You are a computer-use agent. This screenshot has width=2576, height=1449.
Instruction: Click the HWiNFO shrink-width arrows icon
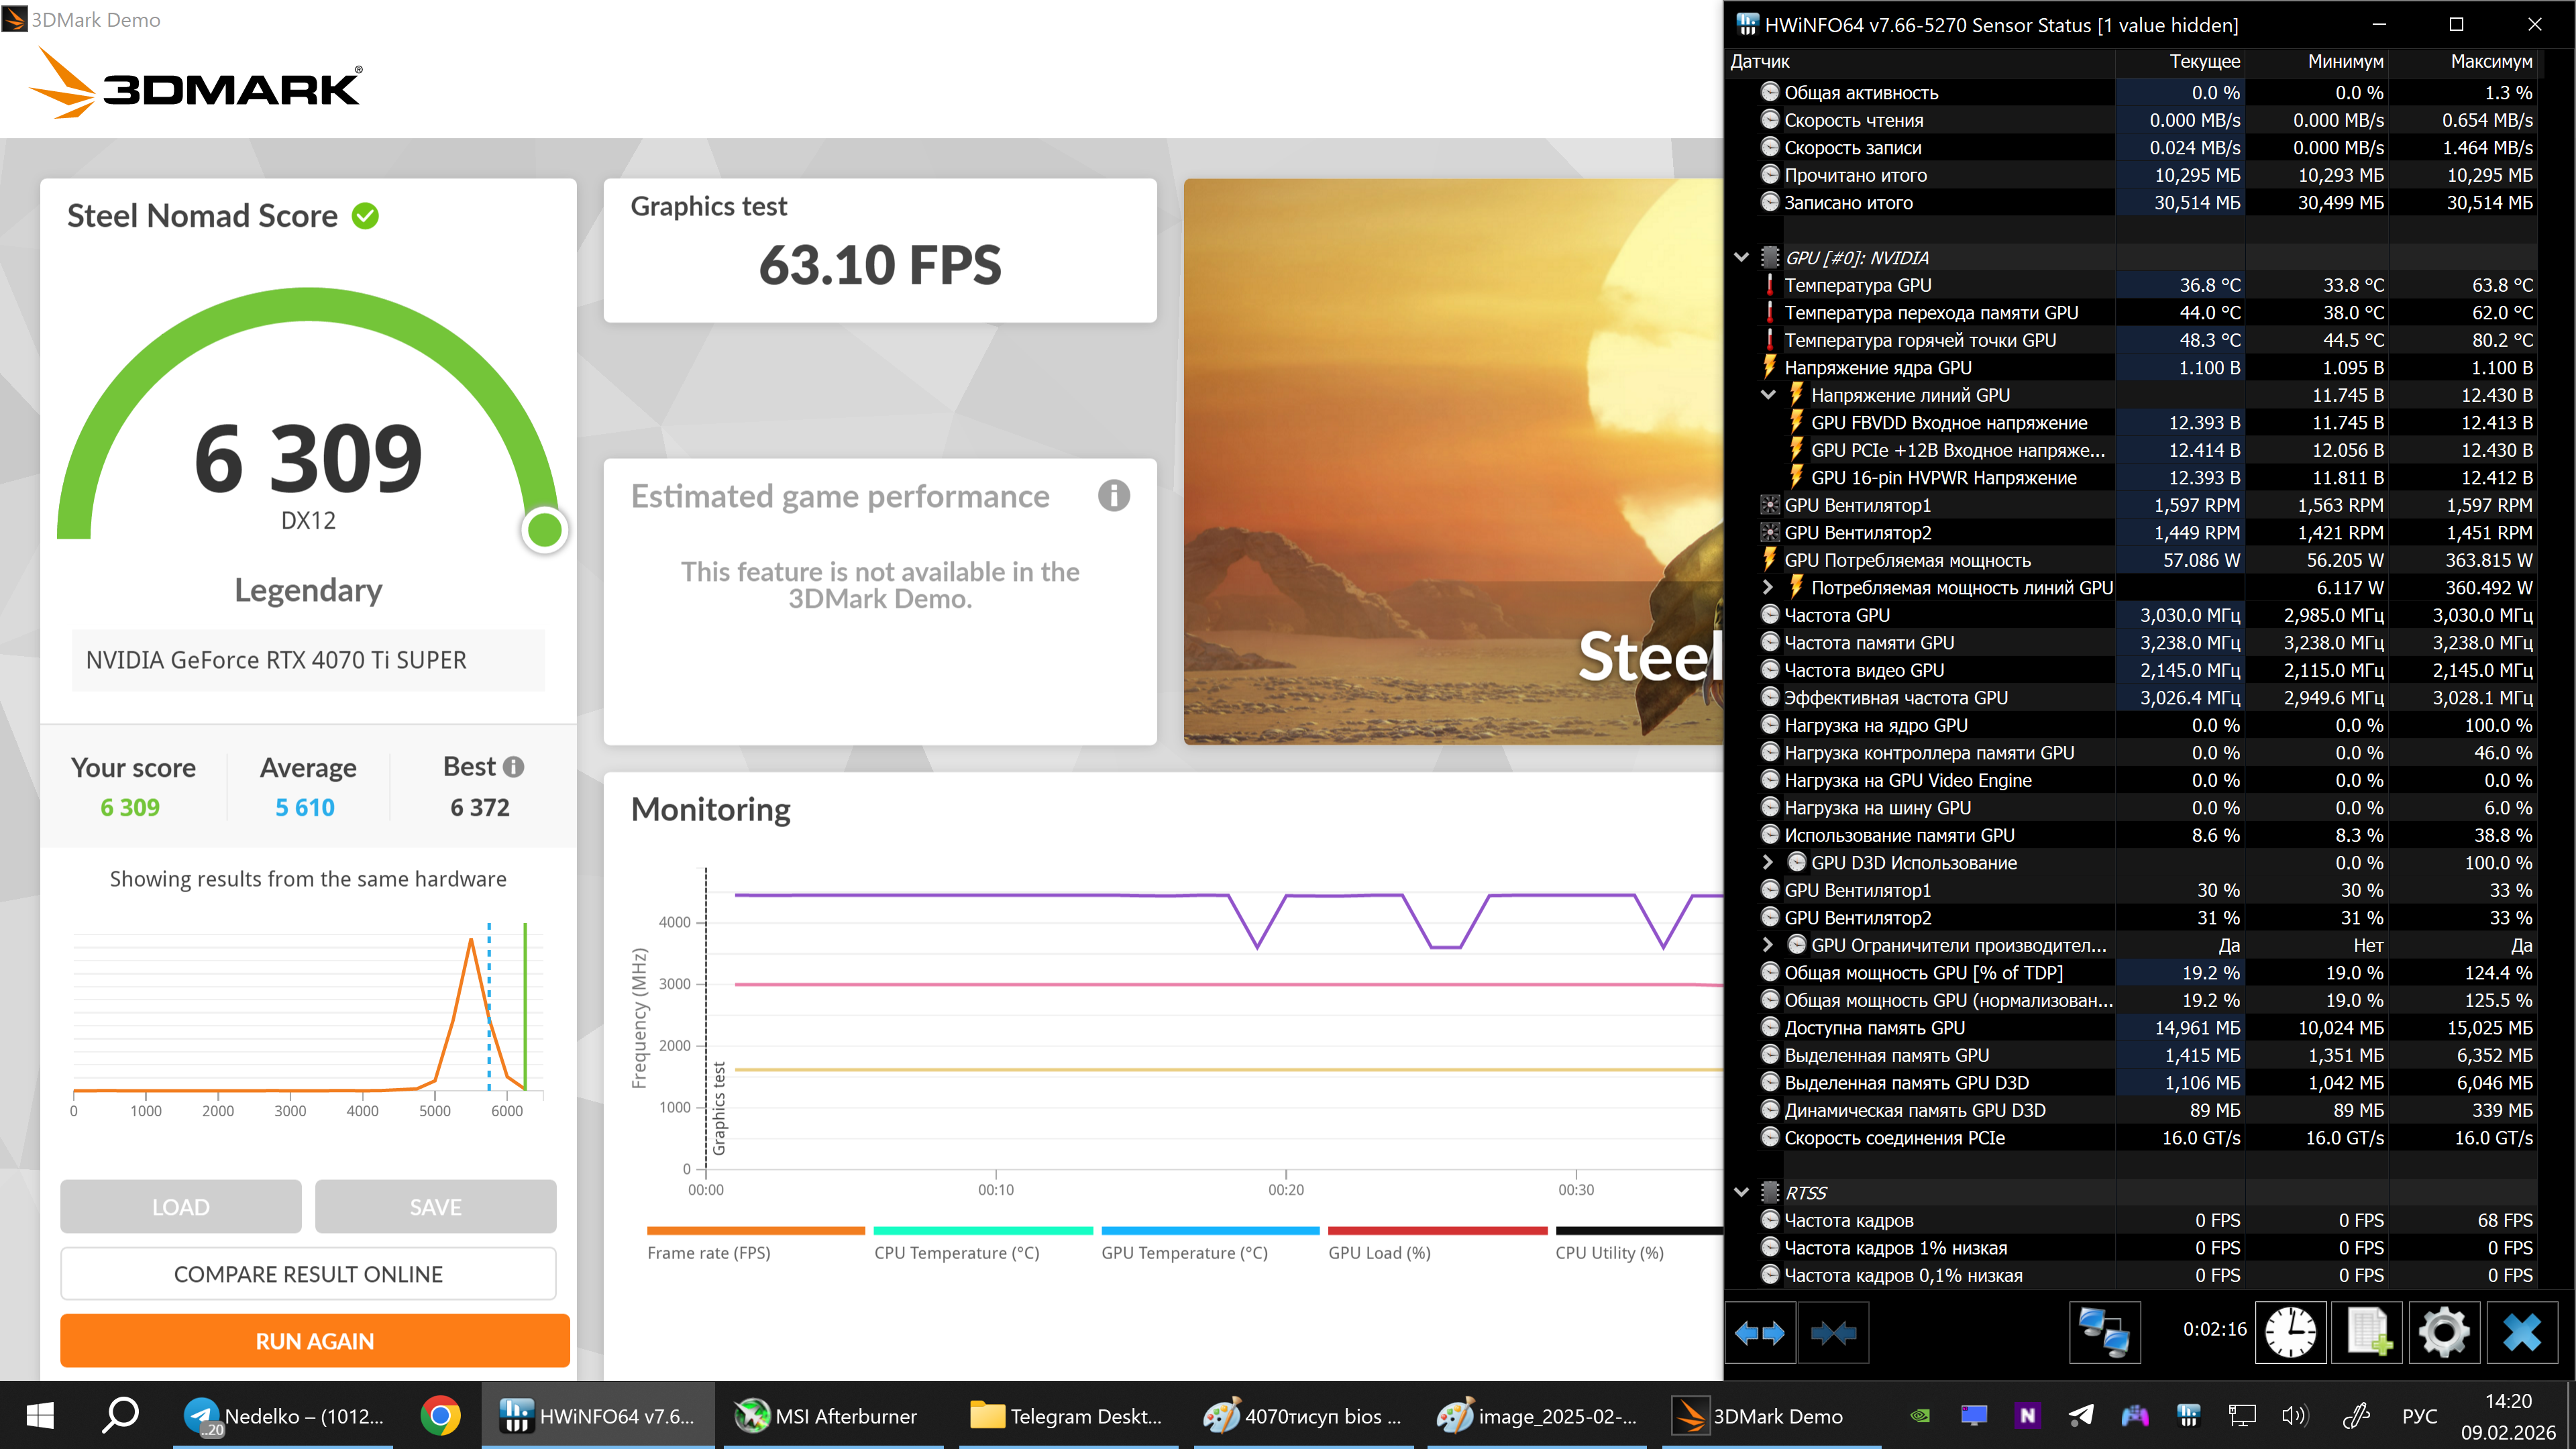(x=1833, y=1332)
